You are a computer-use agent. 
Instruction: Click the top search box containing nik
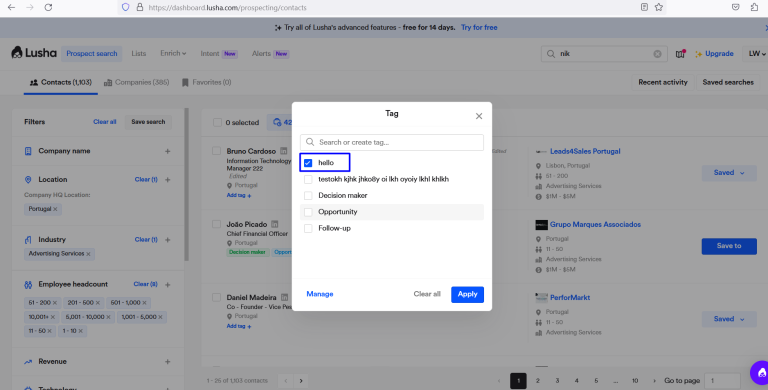click(x=604, y=54)
